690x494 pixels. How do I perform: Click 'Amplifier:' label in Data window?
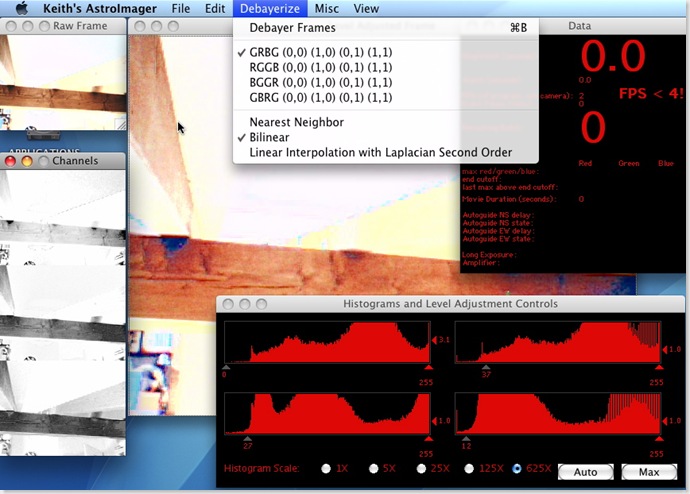[x=481, y=263]
